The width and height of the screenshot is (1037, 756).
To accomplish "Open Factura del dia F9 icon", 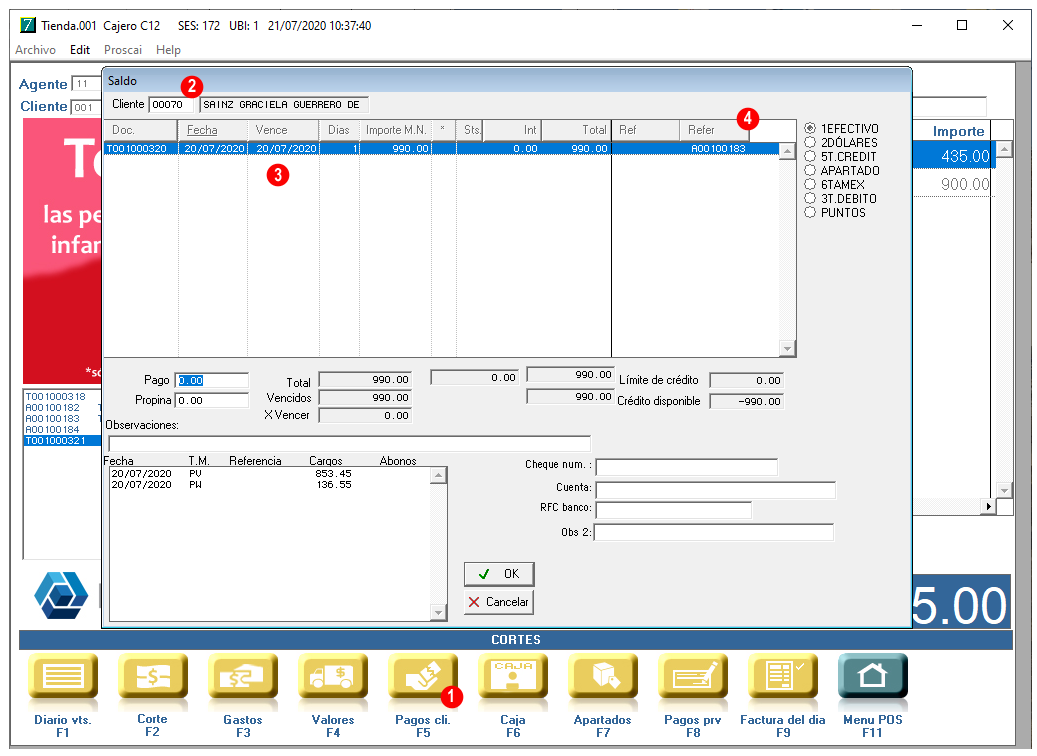I will (x=782, y=677).
